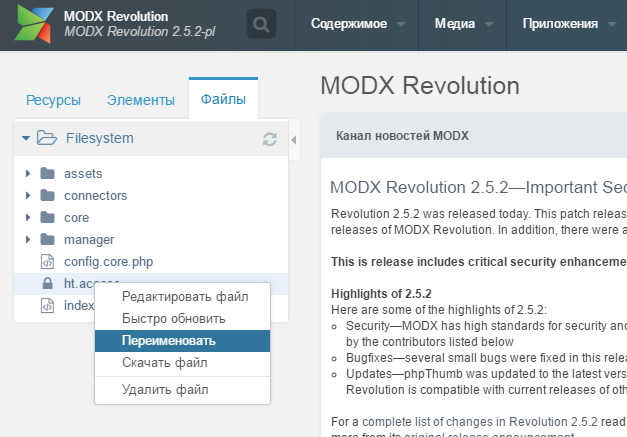627x437 pixels.
Task: Choose Переименовать in context menu
Action: tap(182, 341)
